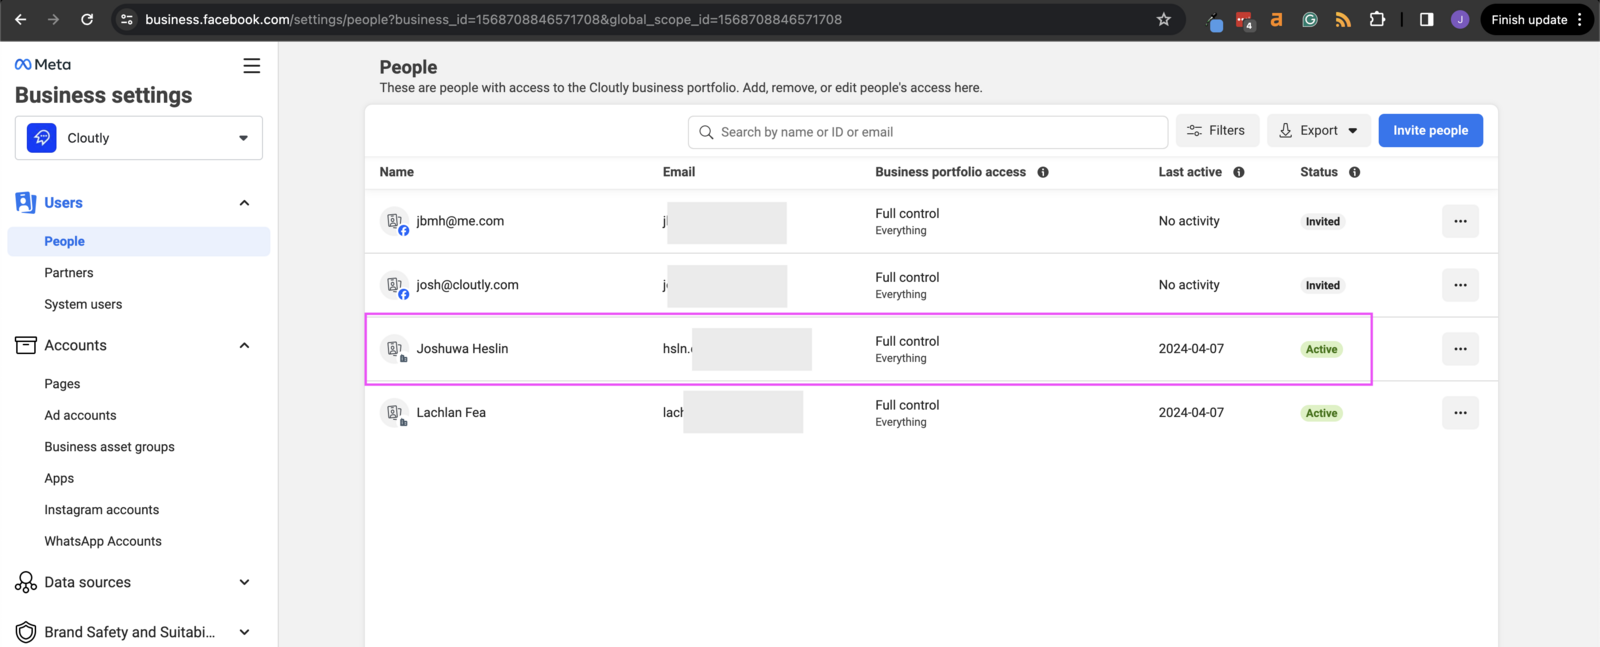Open three-dot menu for Lachlan Fea

(x=1460, y=413)
